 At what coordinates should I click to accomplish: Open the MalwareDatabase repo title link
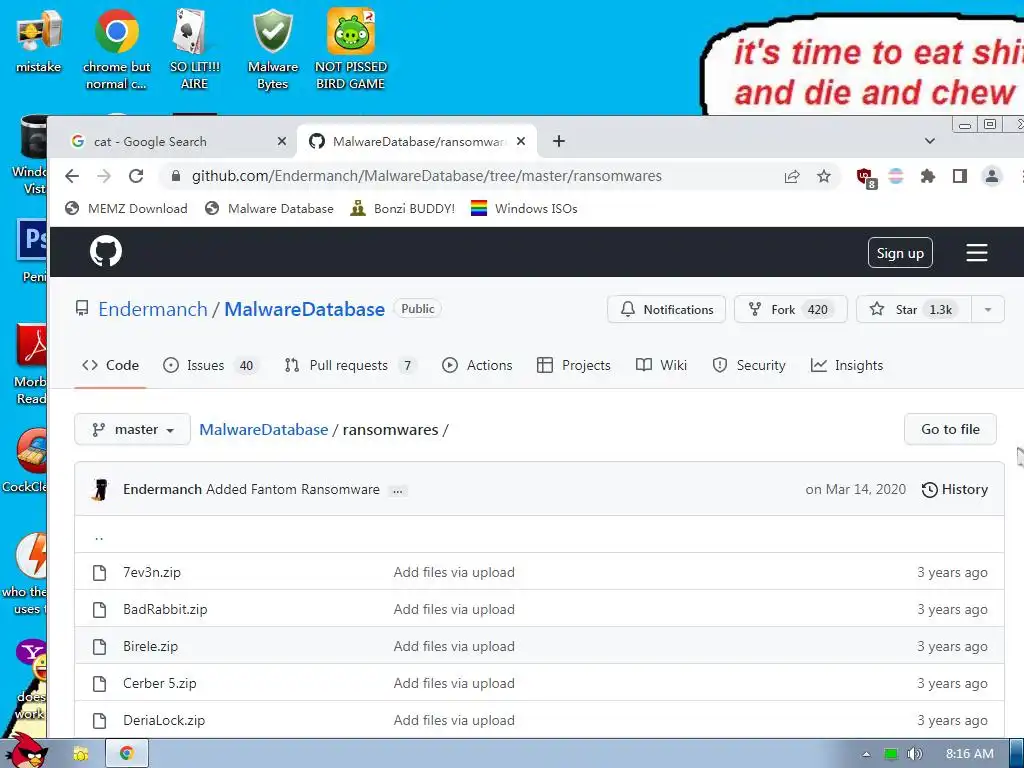point(304,309)
